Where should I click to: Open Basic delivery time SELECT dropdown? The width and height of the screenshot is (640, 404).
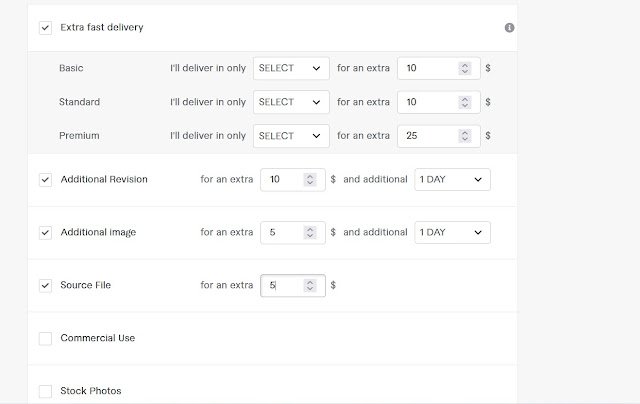coord(291,68)
